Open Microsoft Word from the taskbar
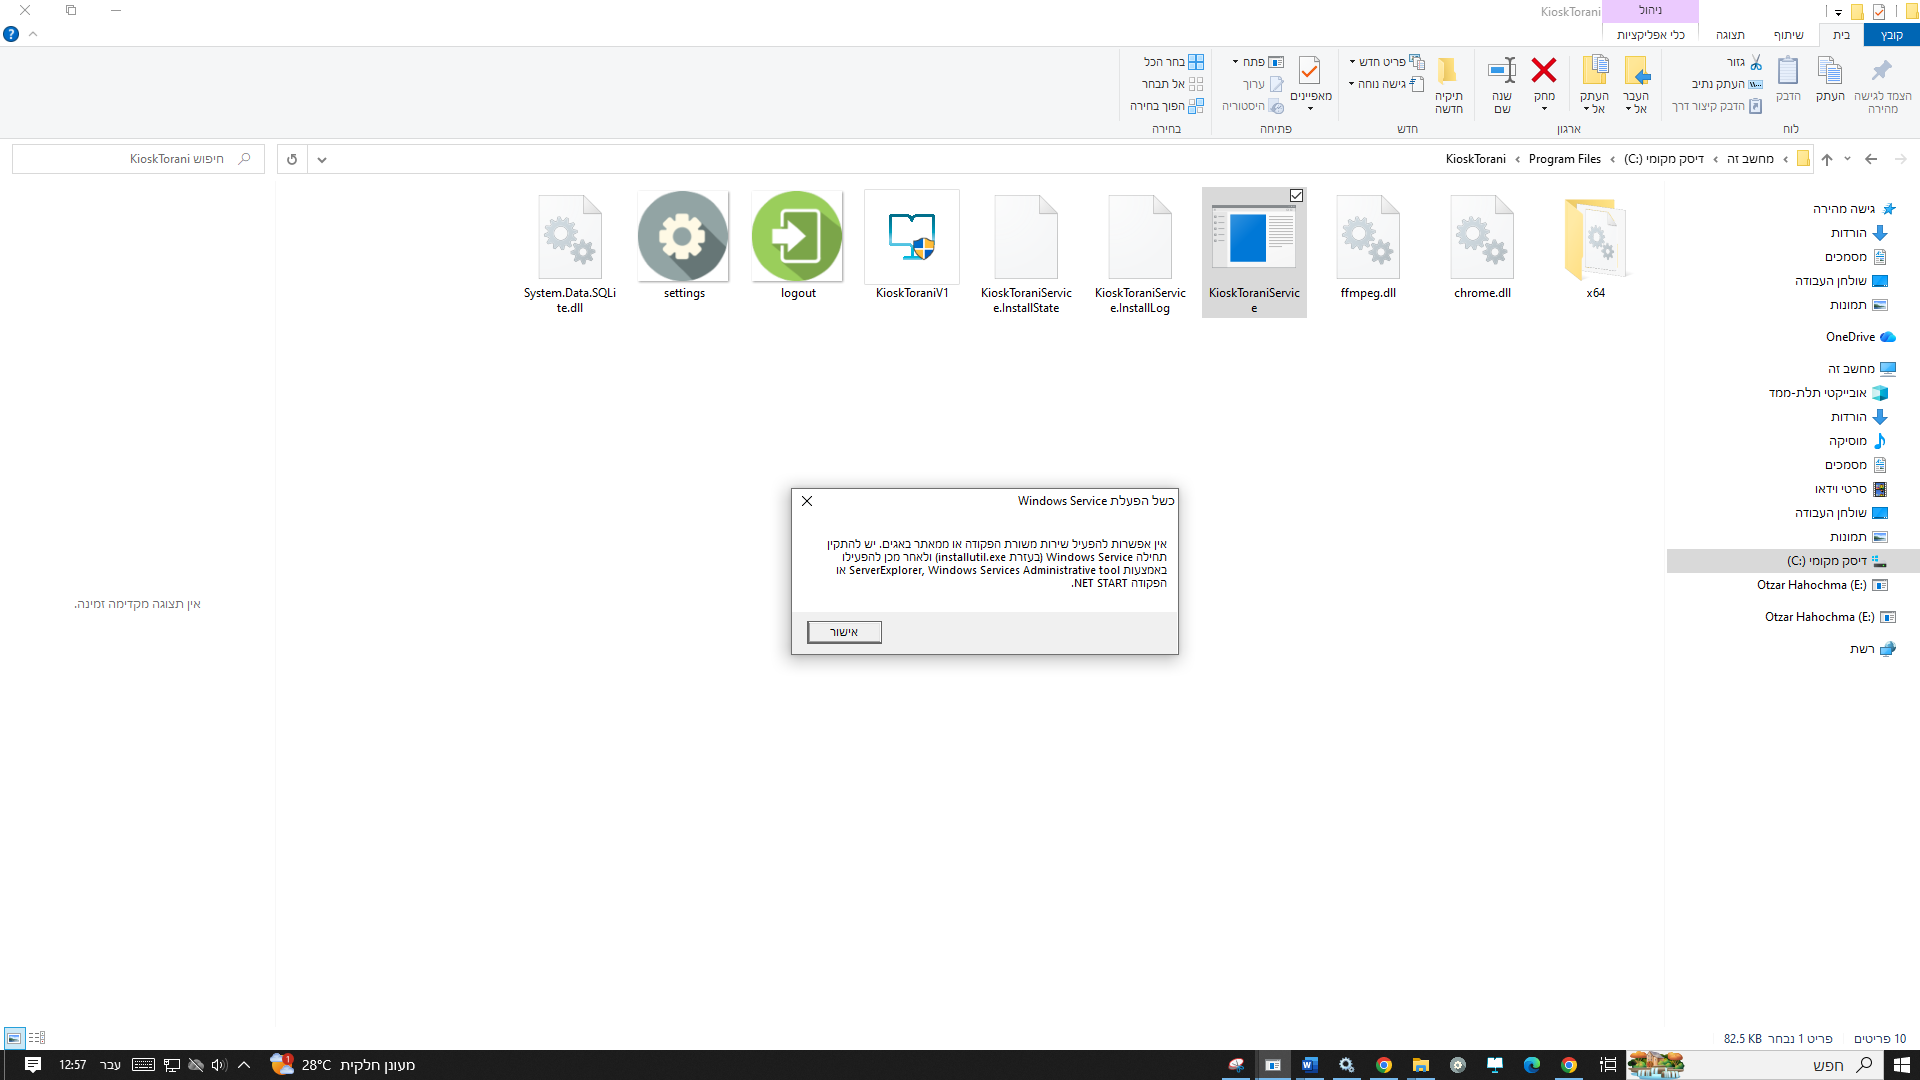 click(1310, 1065)
